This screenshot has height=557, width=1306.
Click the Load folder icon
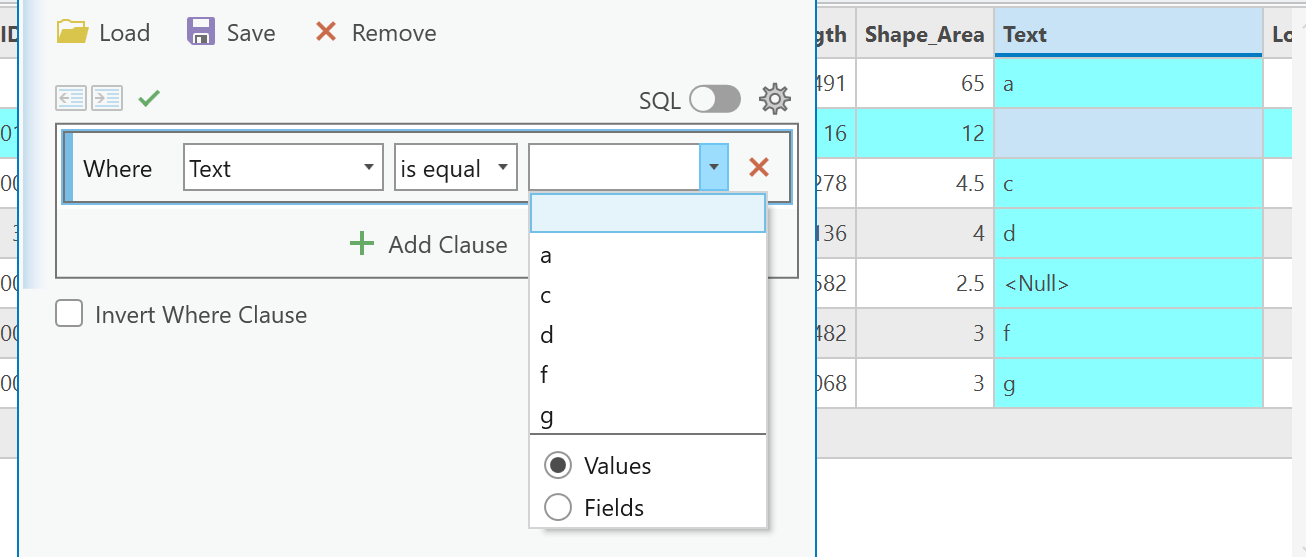[73, 32]
